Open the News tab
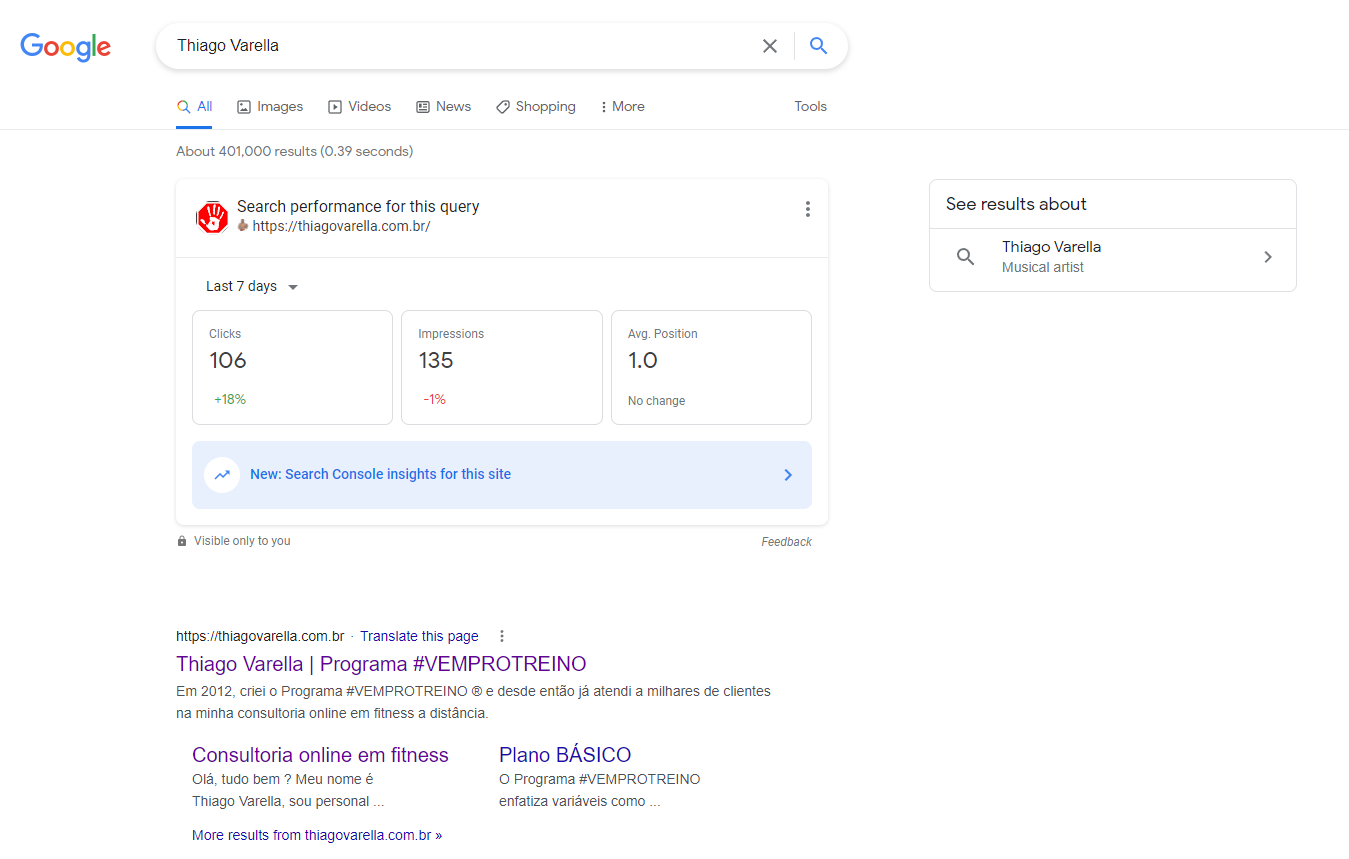This screenshot has height=859, width=1349. click(x=443, y=107)
